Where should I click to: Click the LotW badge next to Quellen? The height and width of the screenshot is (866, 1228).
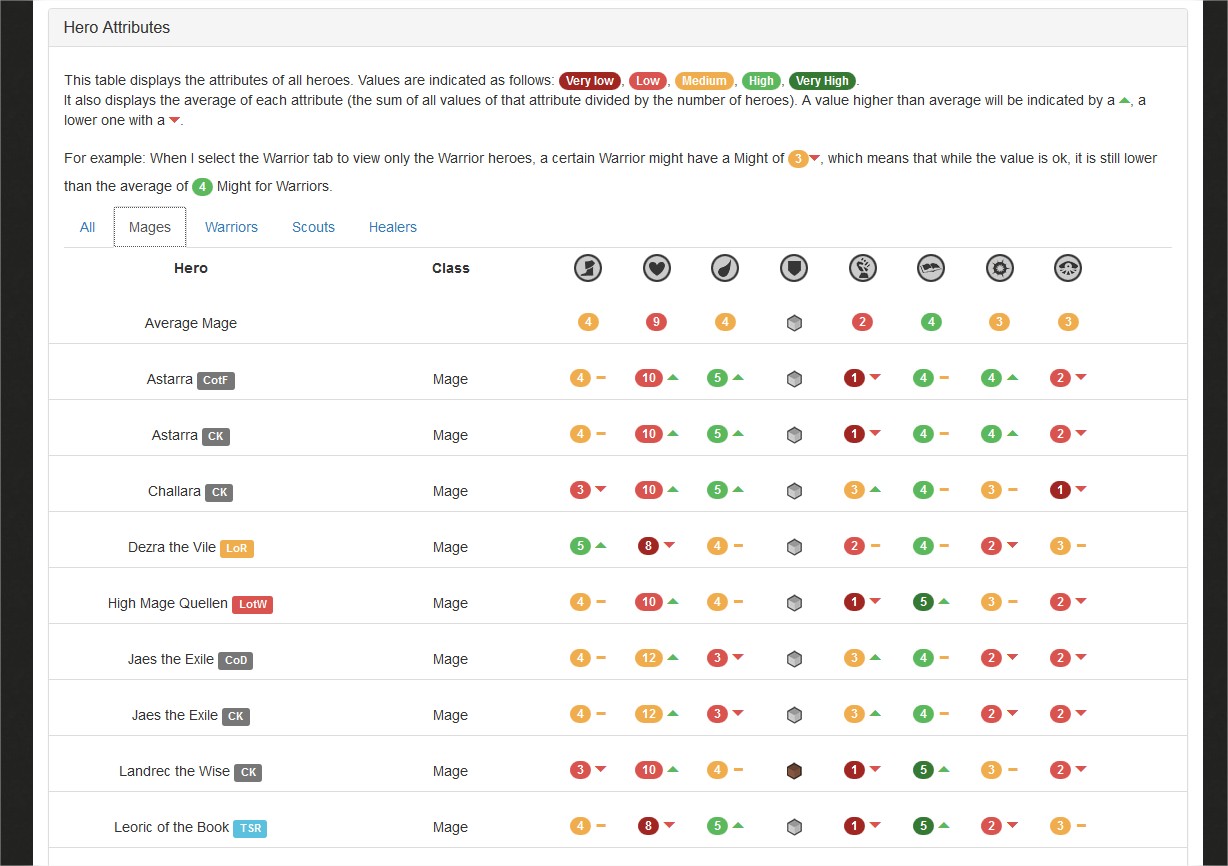[252, 604]
